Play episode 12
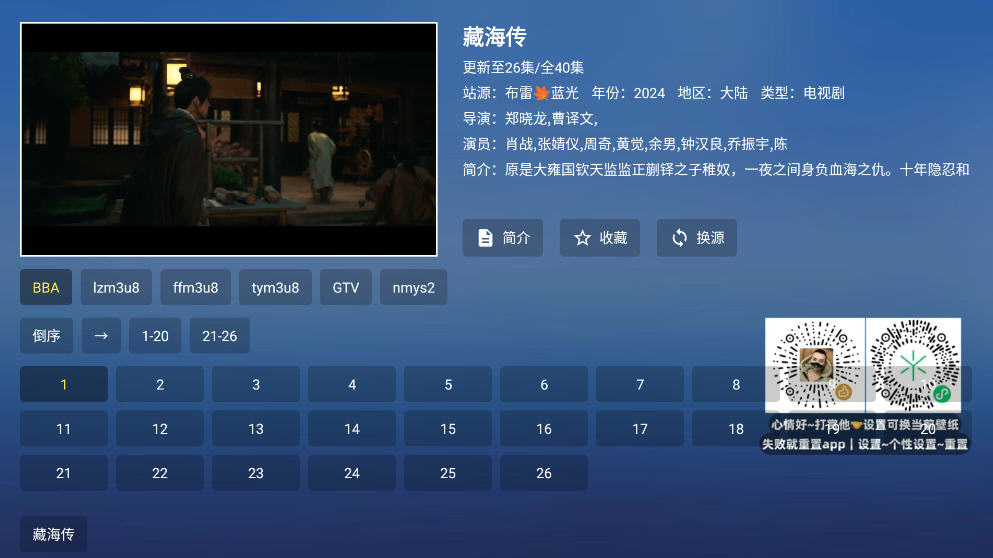Viewport: 993px width, 558px height. click(160, 429)
